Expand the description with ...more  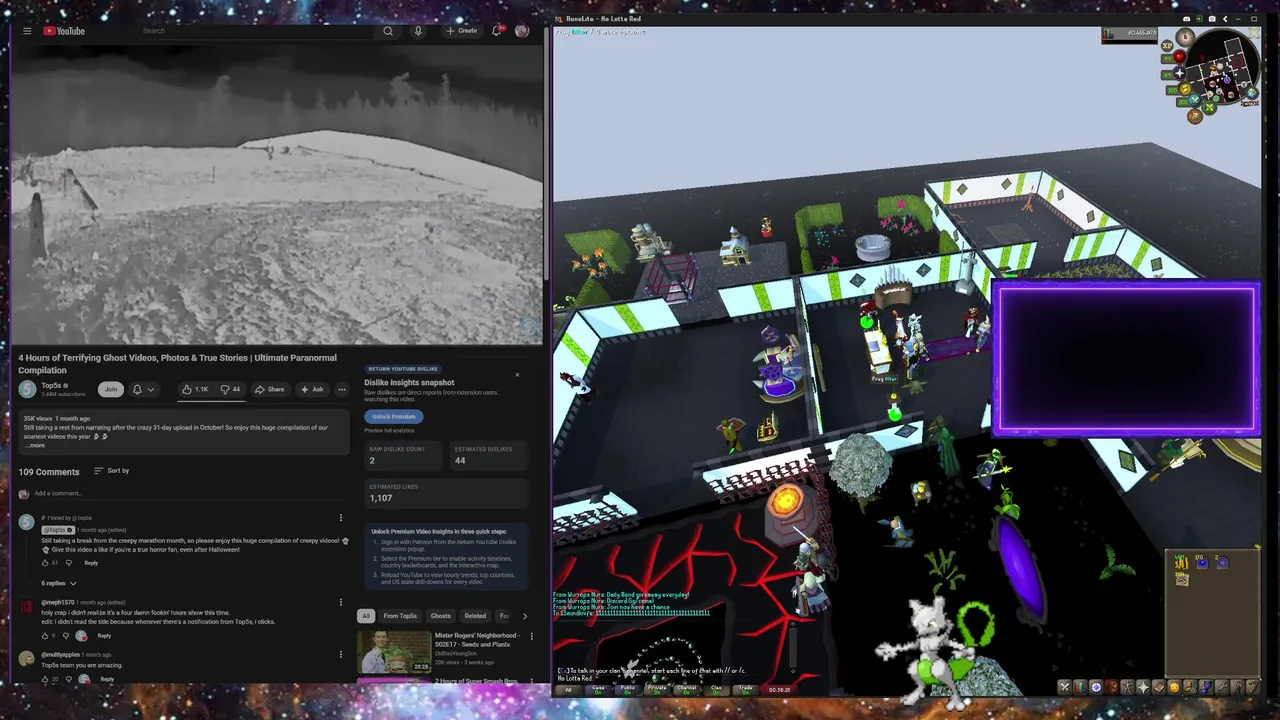click(35, 445)
